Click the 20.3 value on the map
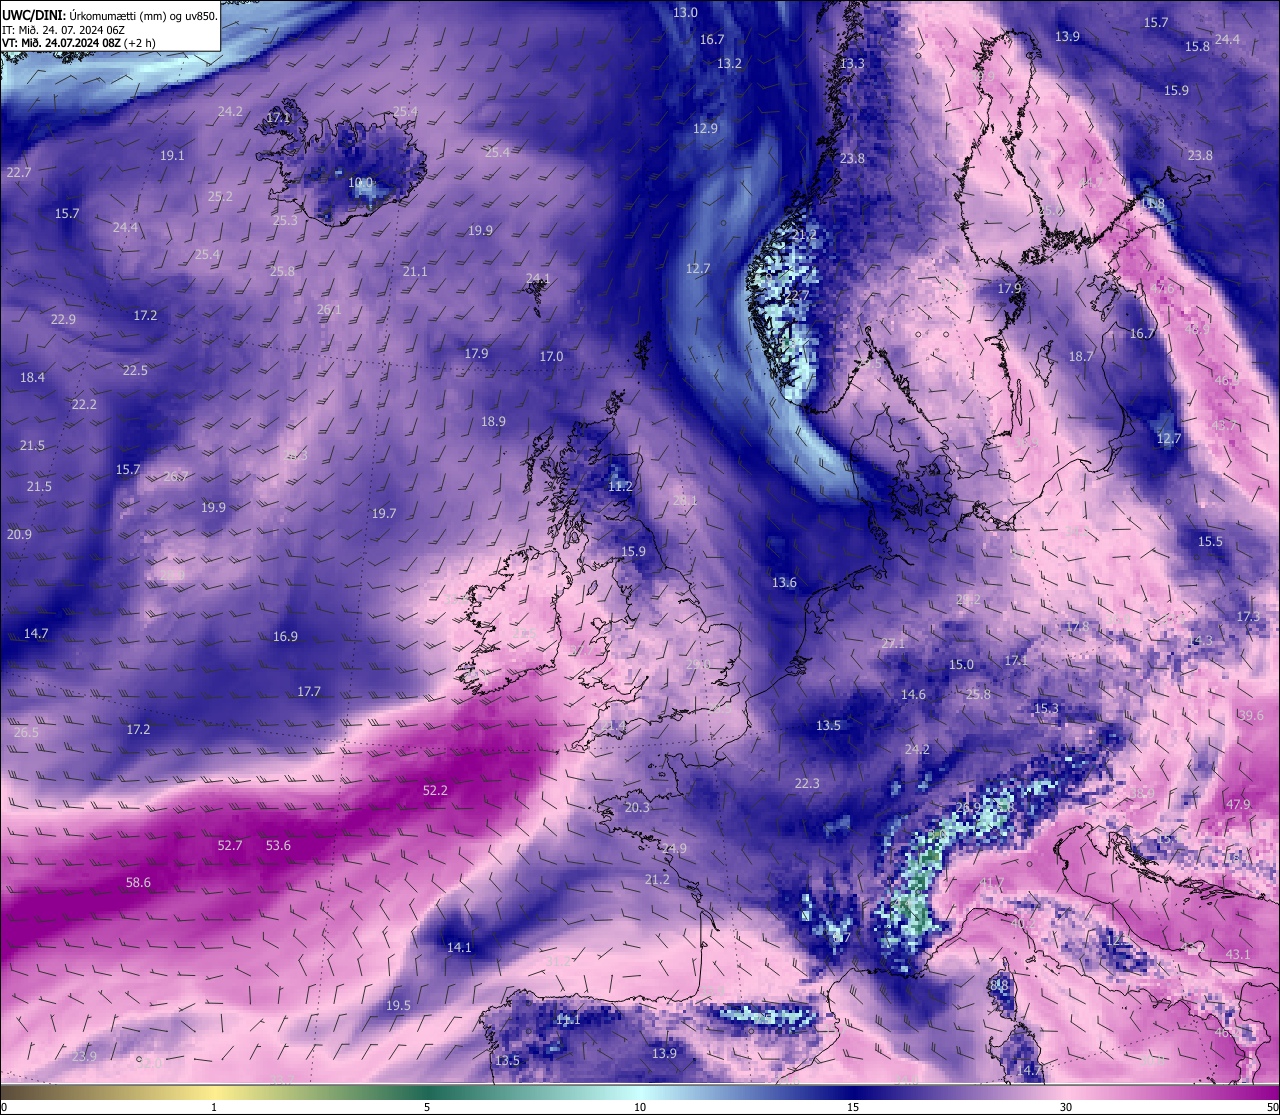Image resolution: width=1280 pixels, height=1115 pixels. [637, 807]
